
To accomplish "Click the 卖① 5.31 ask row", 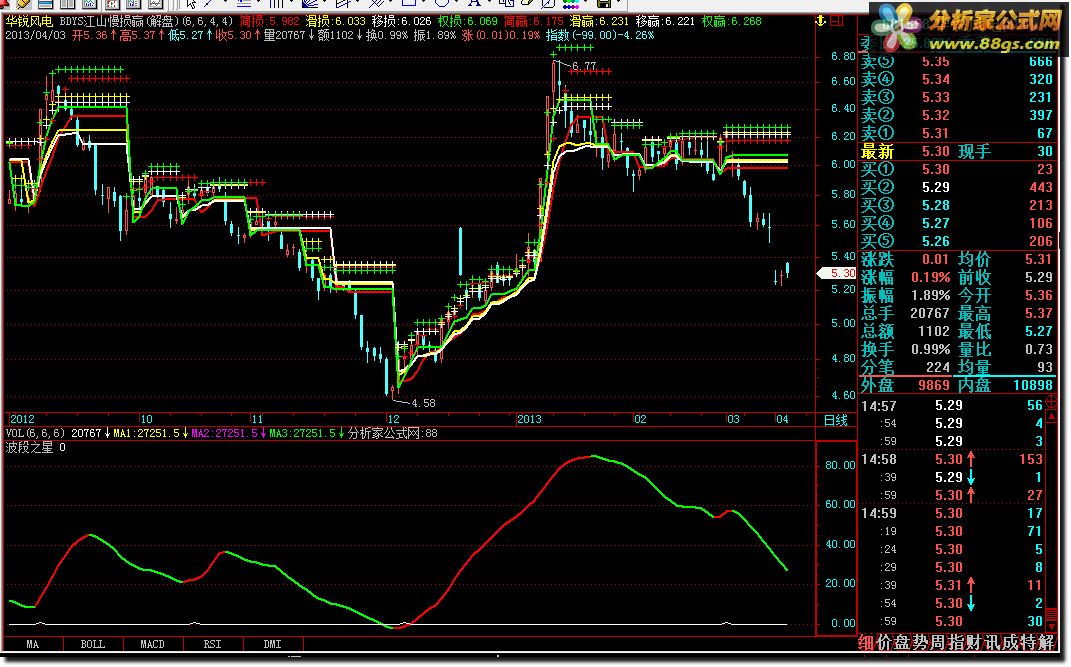I will coord(957,133).
